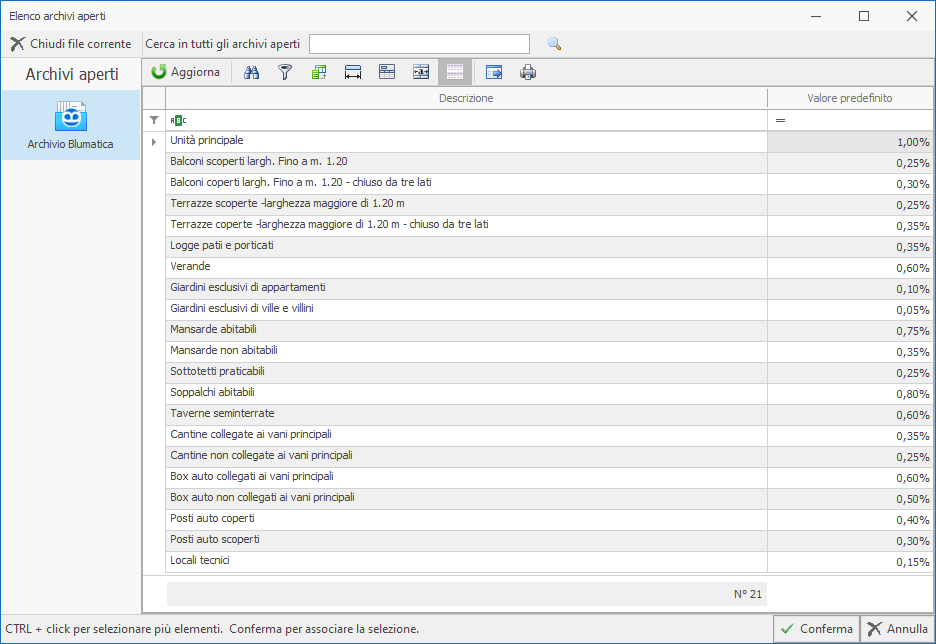Click the Archivi aperti panel heading
The width and height of the screenshot is (936, 644).
tap(72, 75)
